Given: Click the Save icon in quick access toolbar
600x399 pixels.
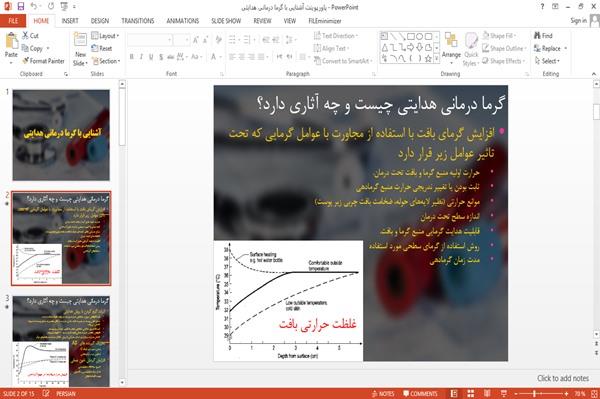Looking at the screenshot, I should pyautogui.click(x=20, y=7).
